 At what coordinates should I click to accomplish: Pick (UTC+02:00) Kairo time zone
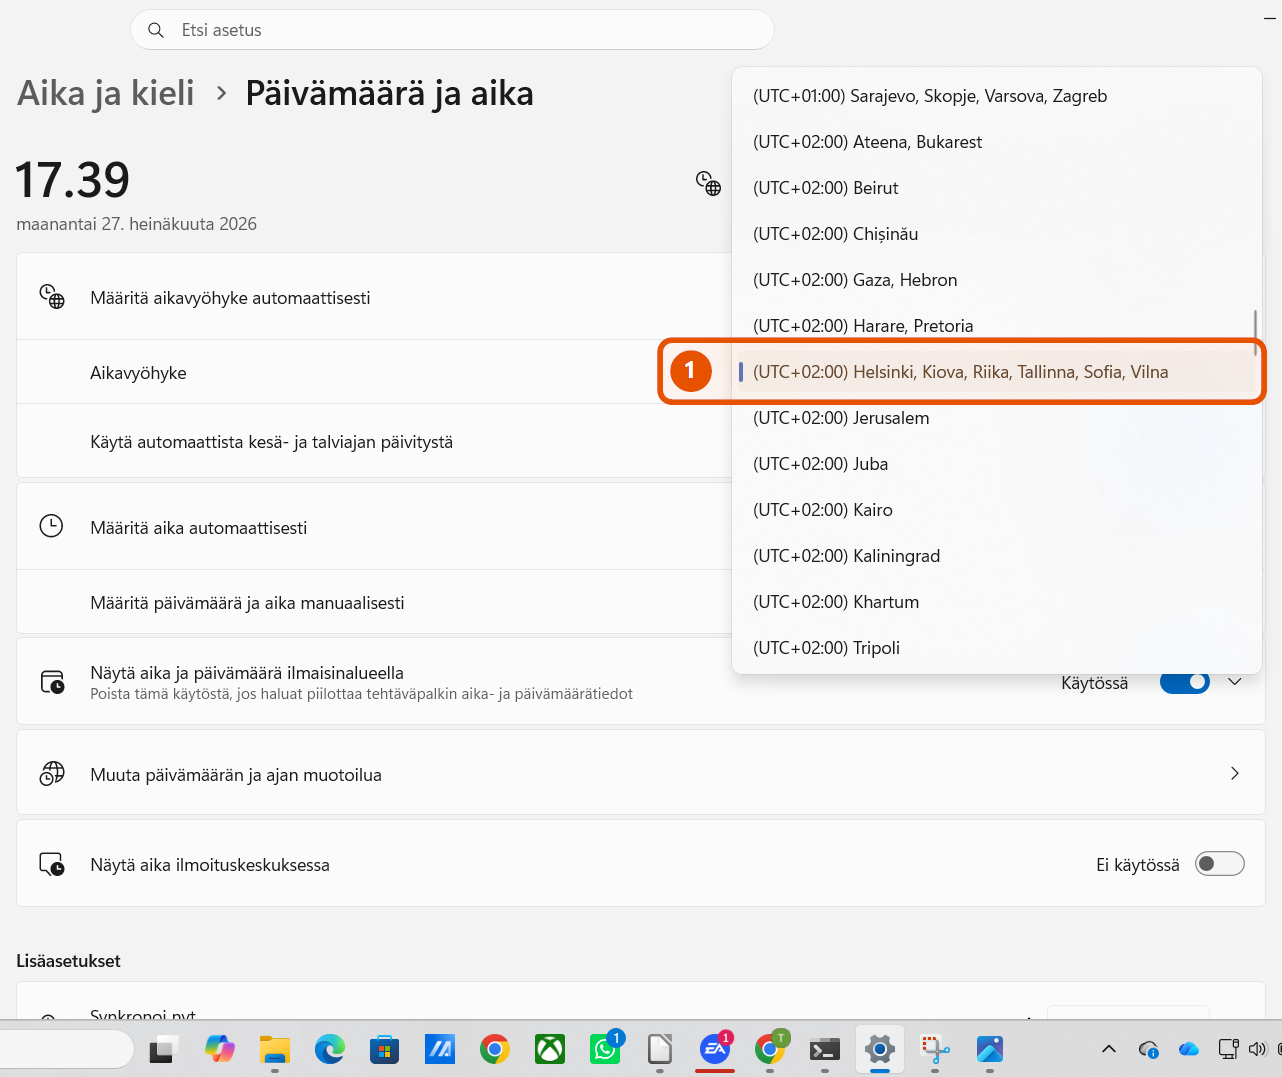pos(997,510)
